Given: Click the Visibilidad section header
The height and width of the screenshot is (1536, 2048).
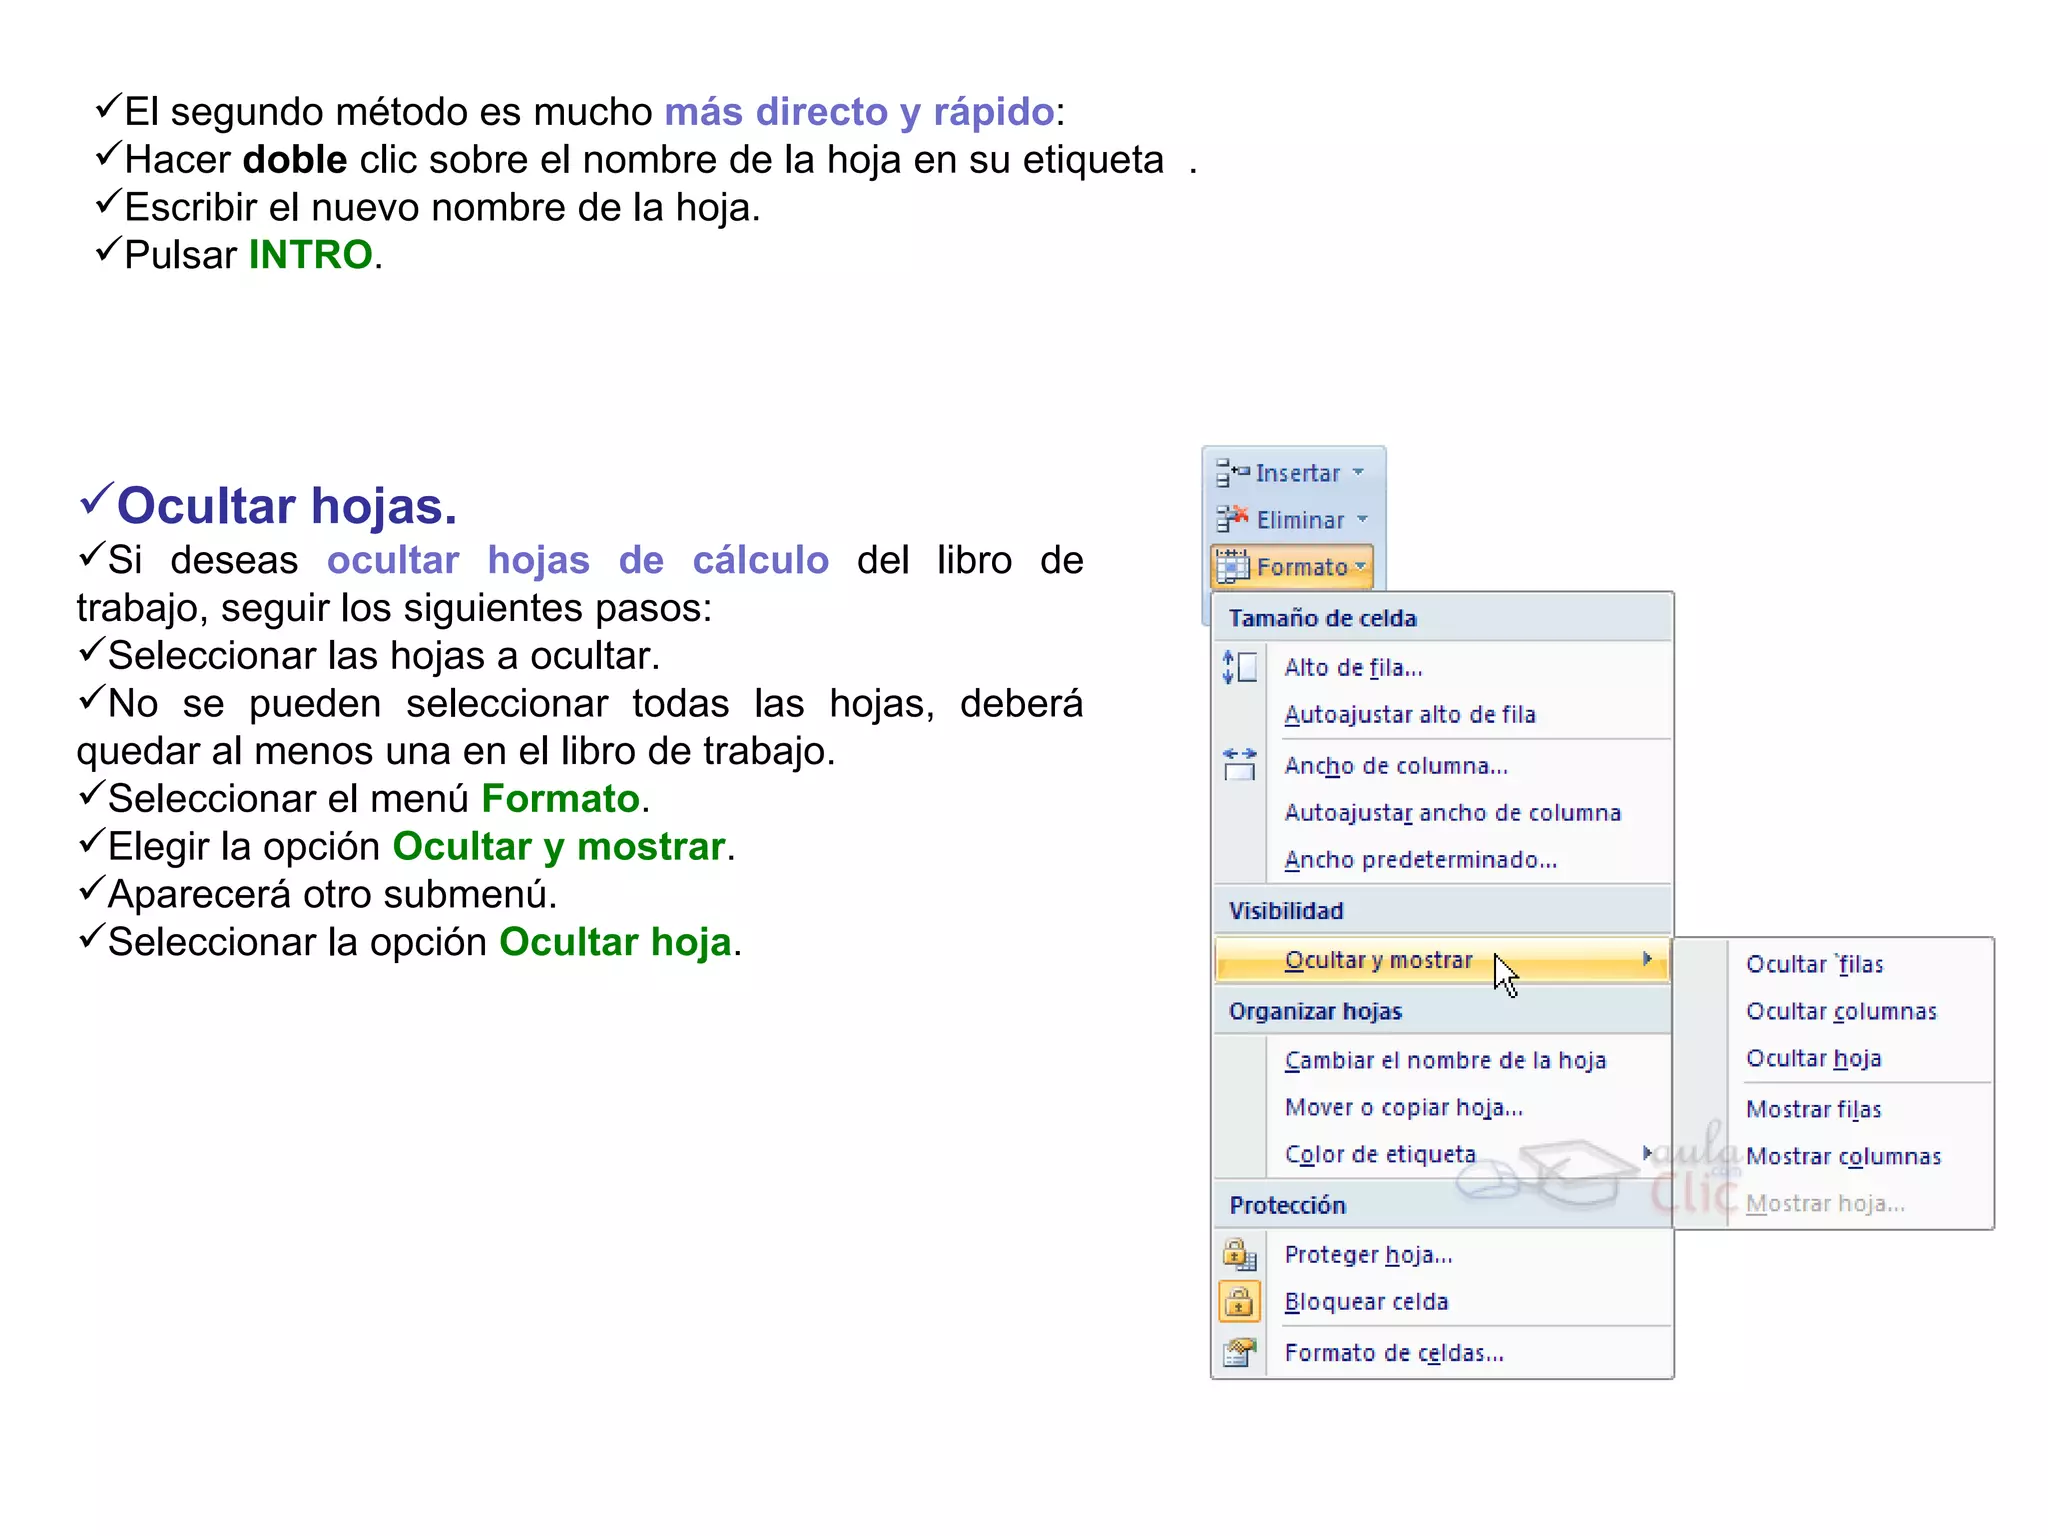Looking at the screenshot, I should tap(1286, 911).
